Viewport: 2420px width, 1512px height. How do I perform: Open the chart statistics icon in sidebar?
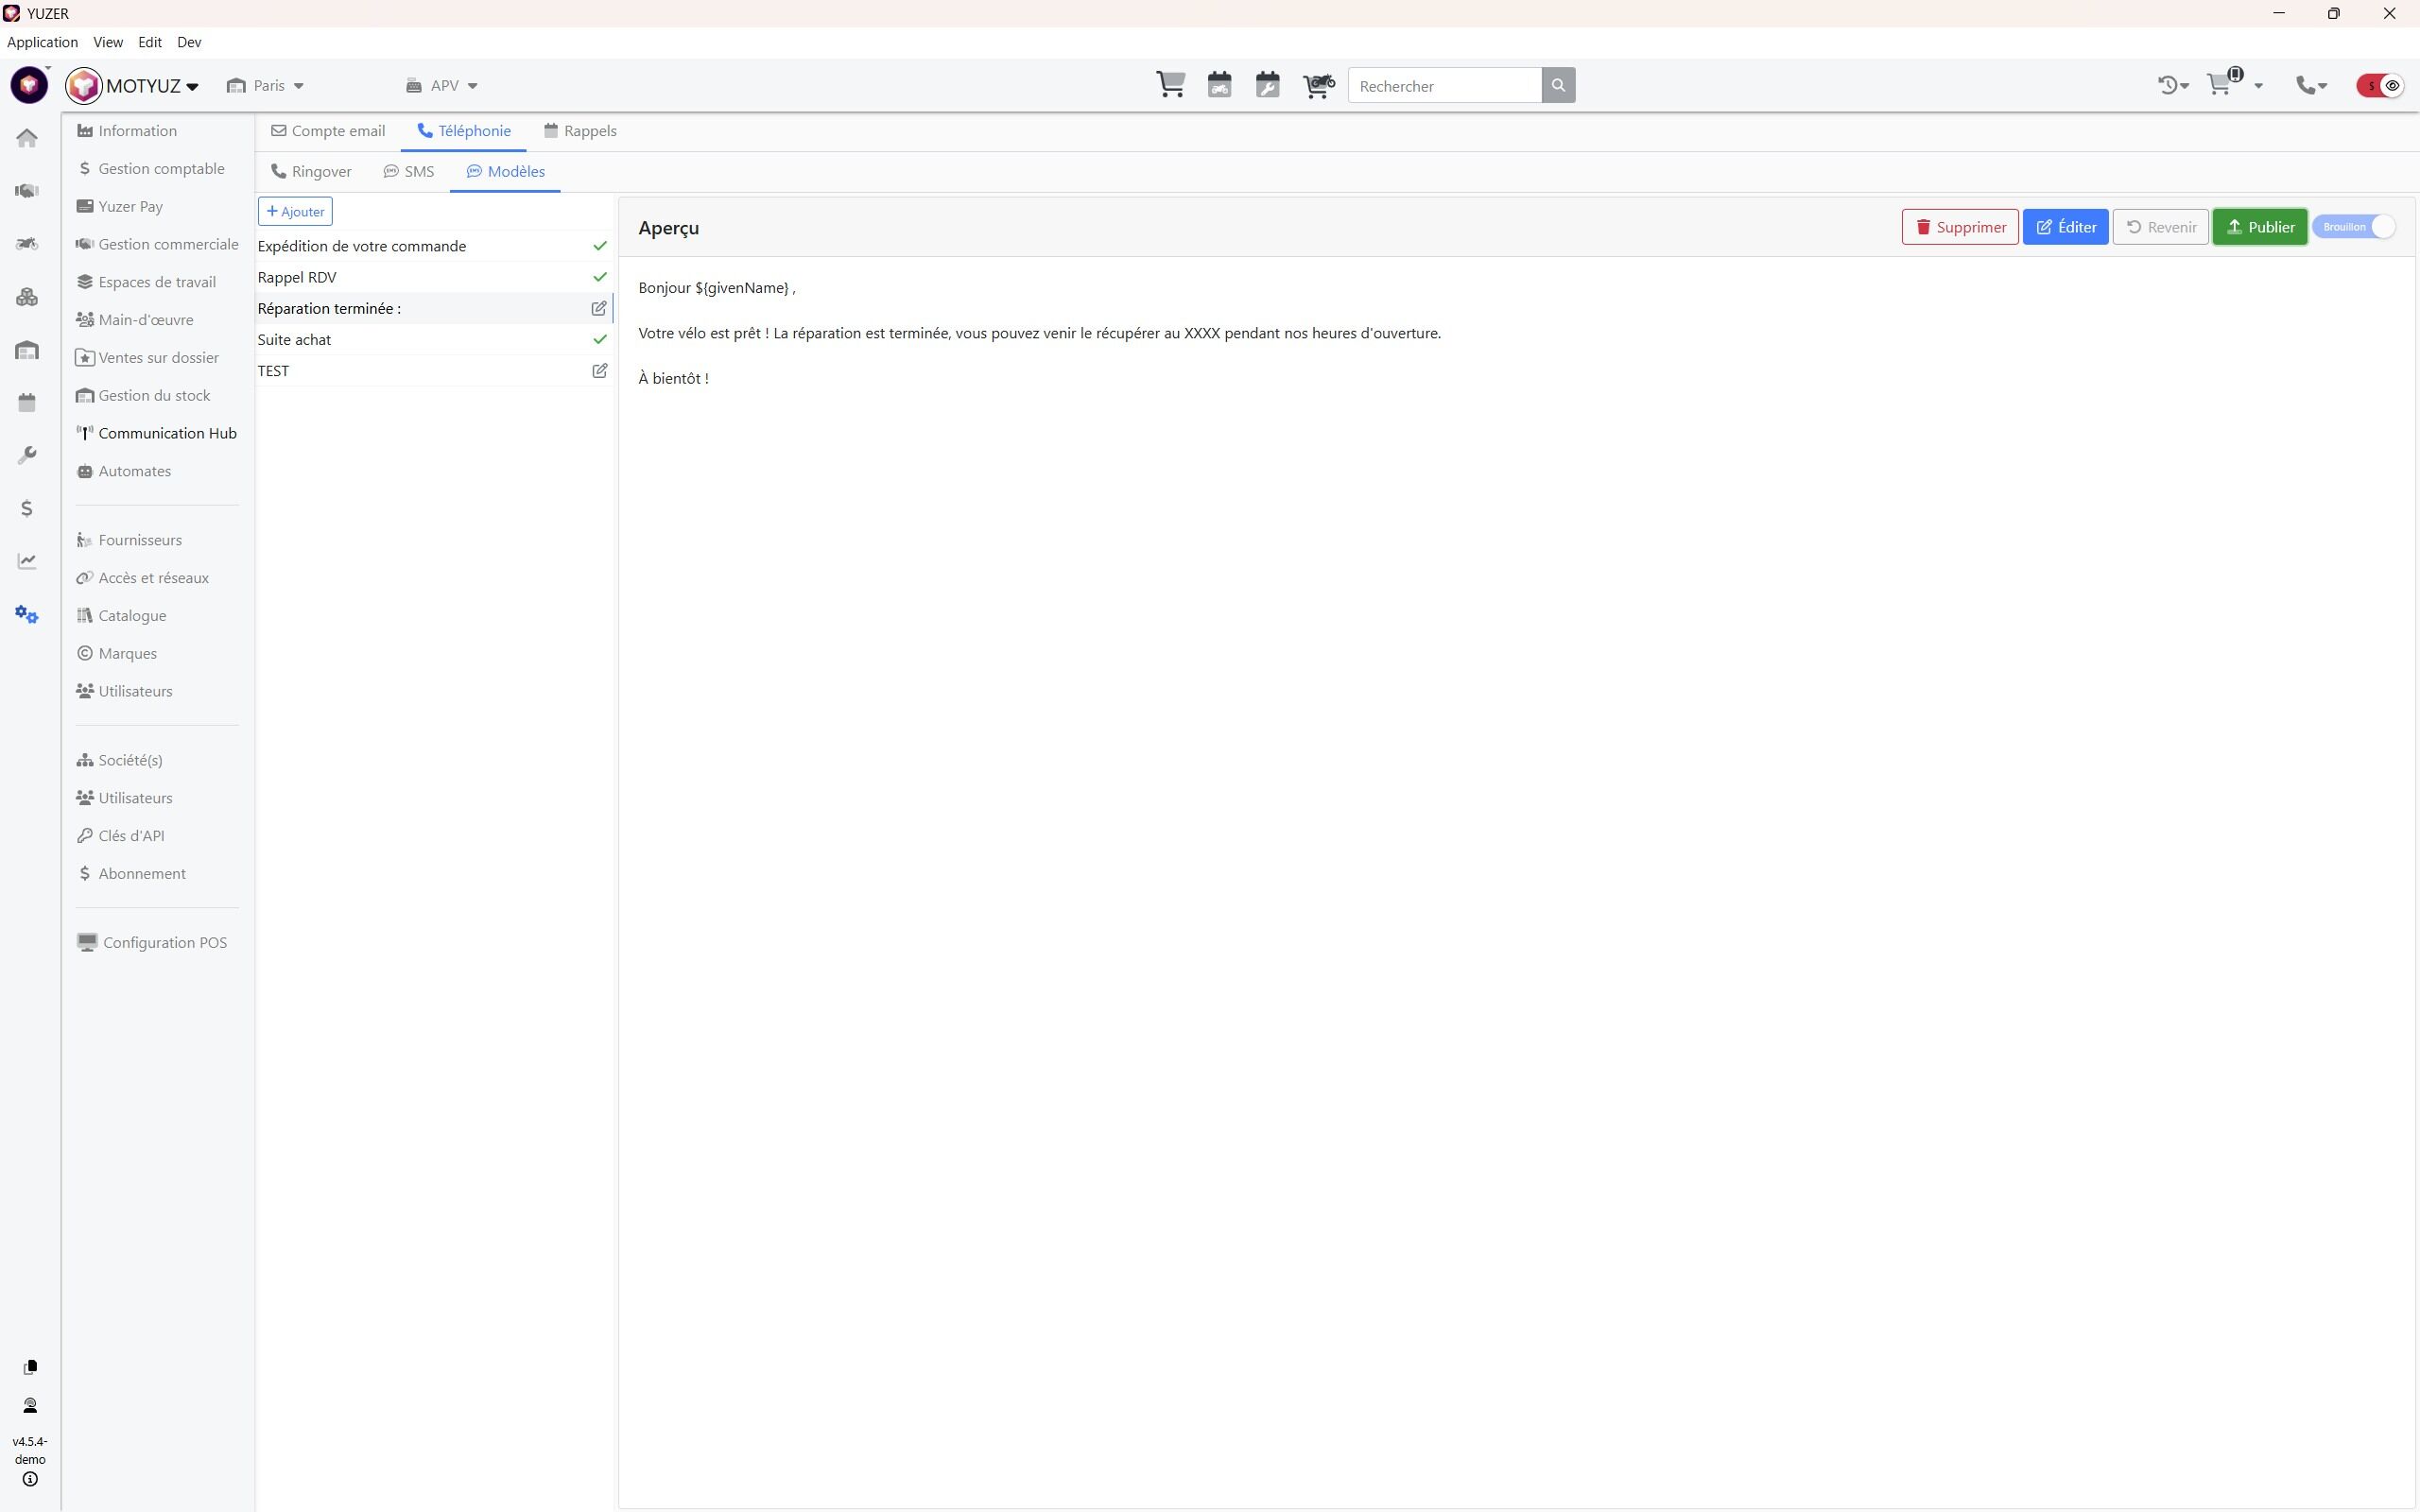pyautogui.click(x=27, y=561)
